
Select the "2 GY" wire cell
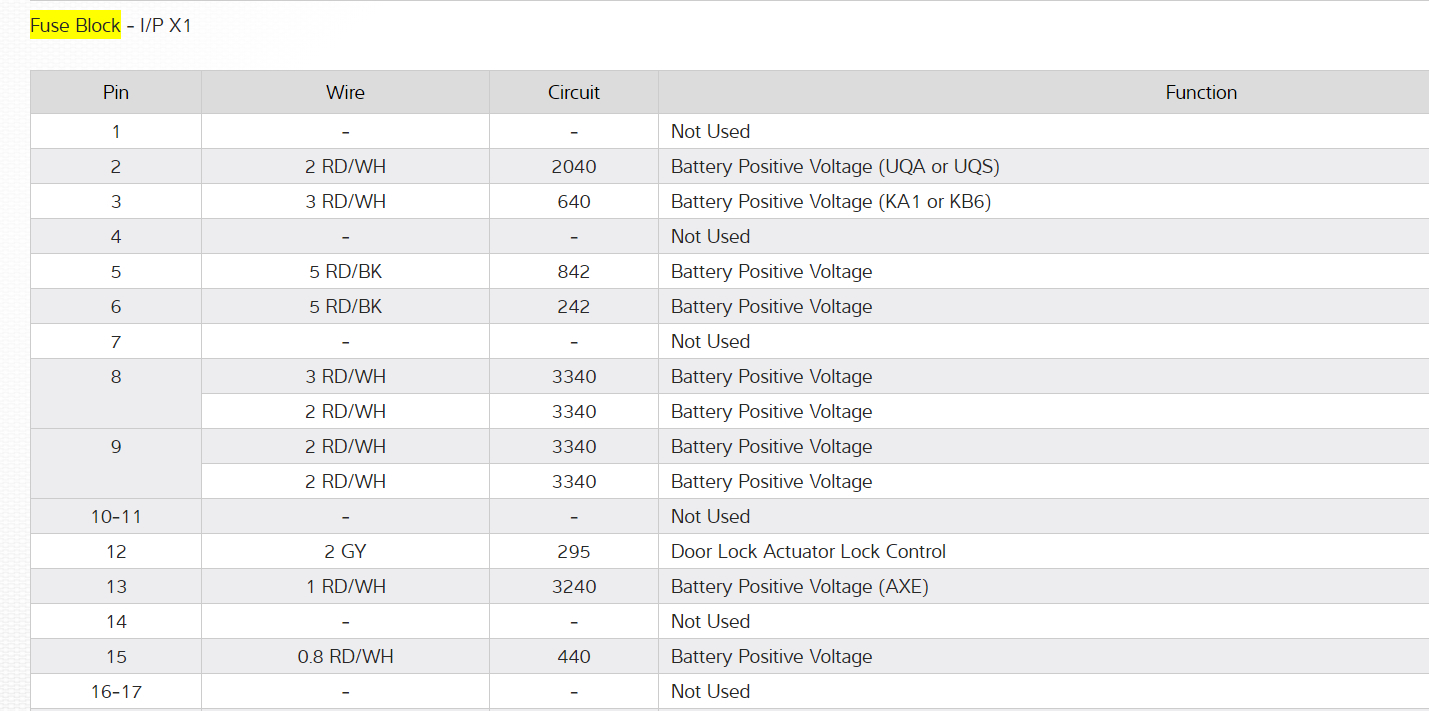(x=345, y=552)
